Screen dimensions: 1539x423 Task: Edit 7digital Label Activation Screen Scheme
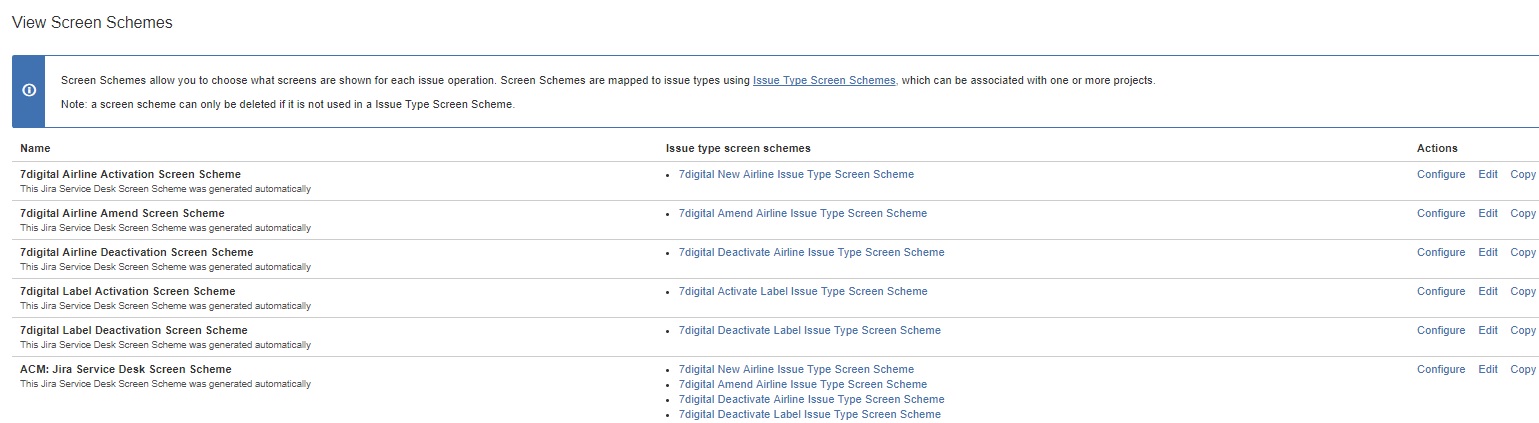(1488, 291)
